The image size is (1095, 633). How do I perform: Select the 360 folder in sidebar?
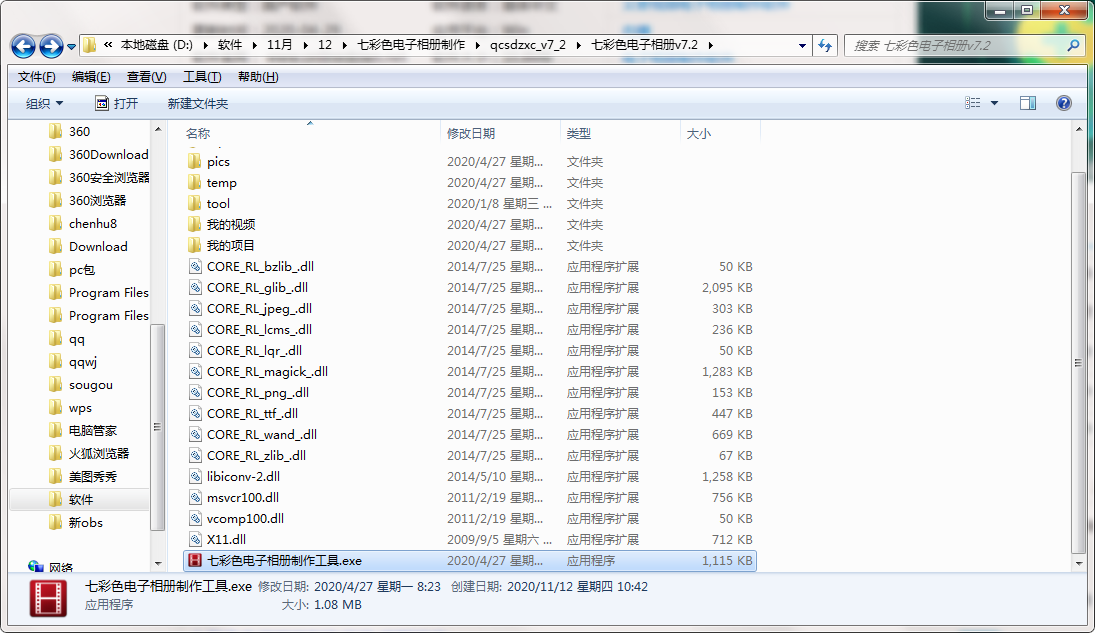pos(79,131)
